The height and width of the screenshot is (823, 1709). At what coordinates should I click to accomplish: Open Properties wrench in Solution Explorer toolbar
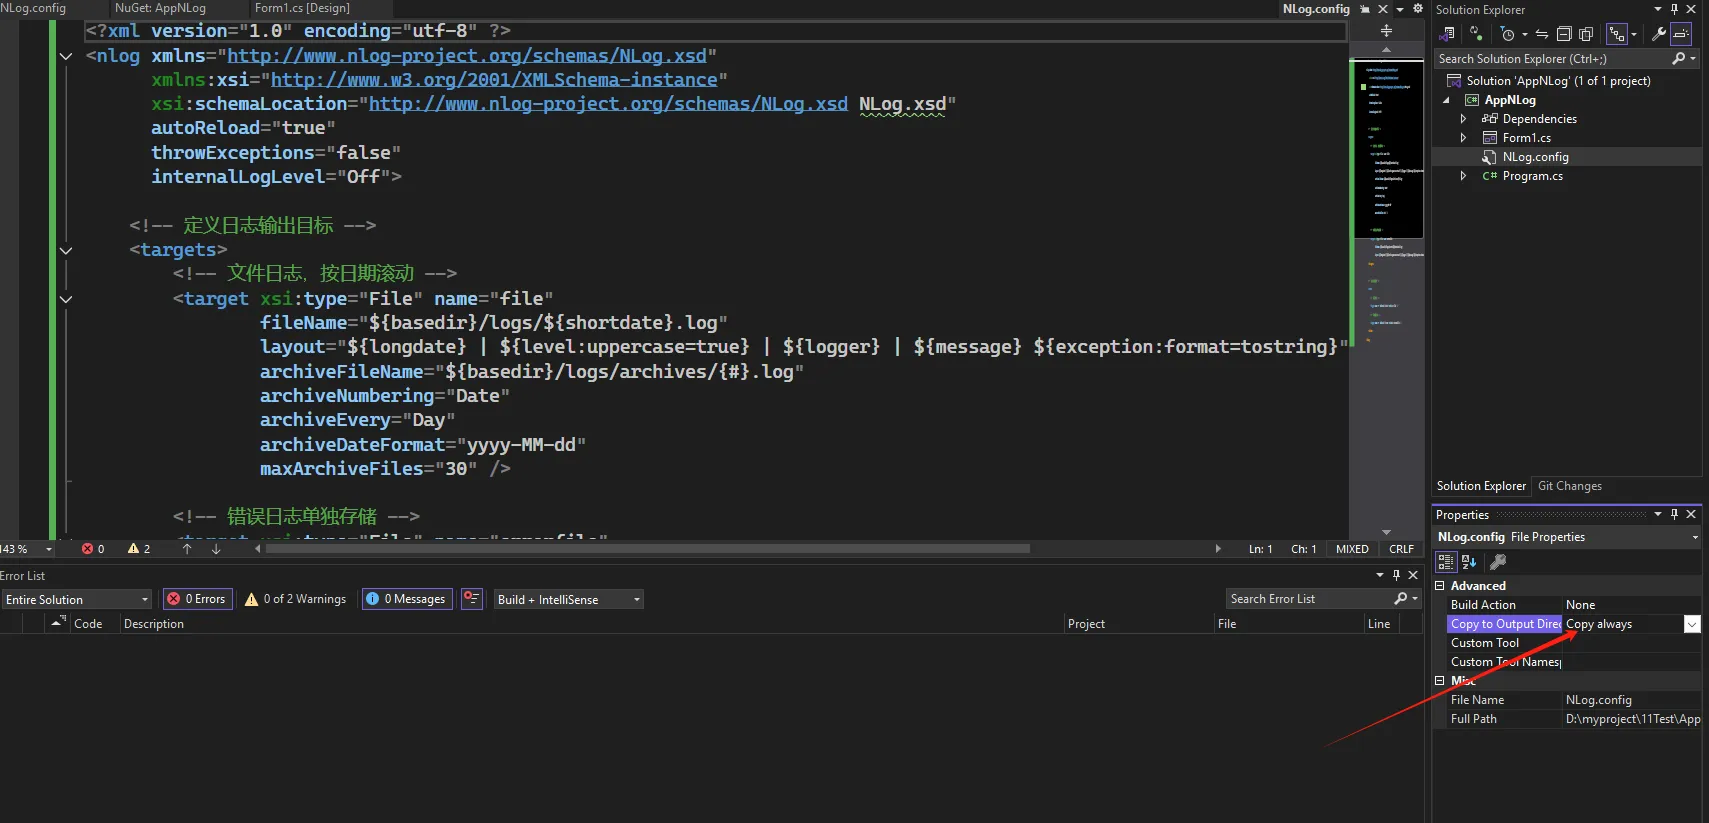click(x=1658, y=34)
